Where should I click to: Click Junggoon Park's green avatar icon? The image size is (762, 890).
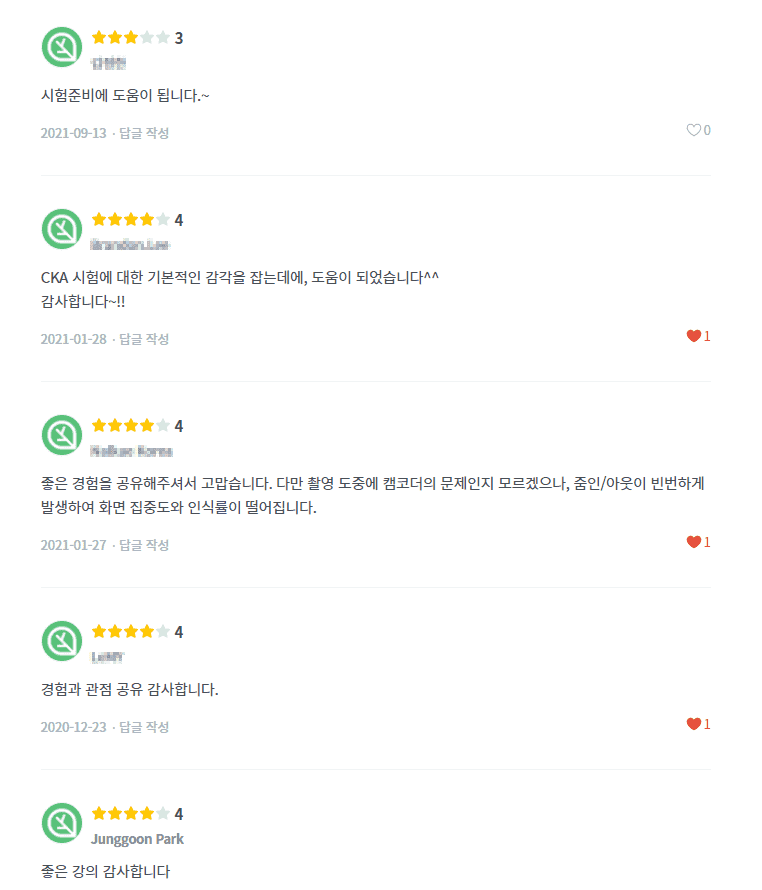(x=62, y=823)
